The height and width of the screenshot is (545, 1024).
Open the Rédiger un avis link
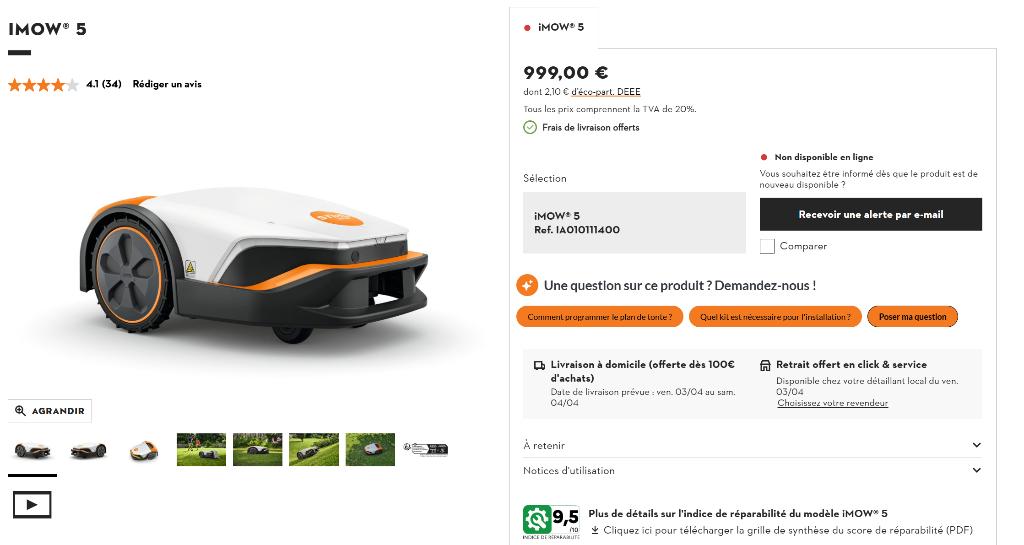pos(167,84)
